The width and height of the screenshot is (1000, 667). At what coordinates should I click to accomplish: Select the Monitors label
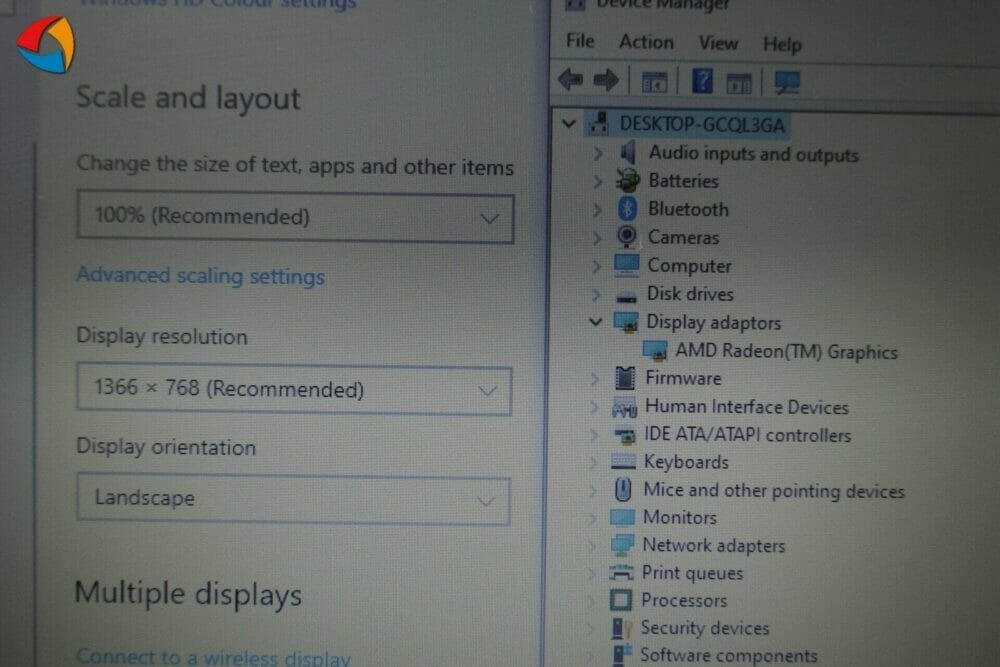pyautogui.click(x=679, y=517)
